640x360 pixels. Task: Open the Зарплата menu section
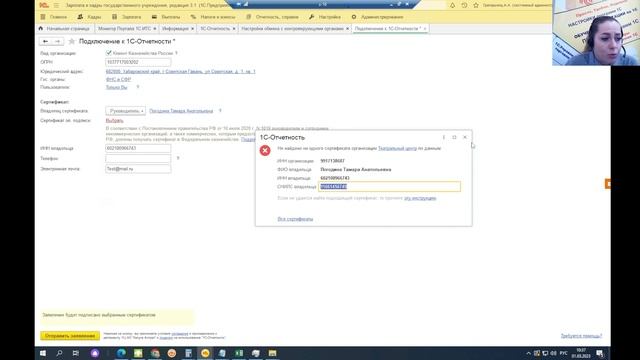[x=127, y=17]
